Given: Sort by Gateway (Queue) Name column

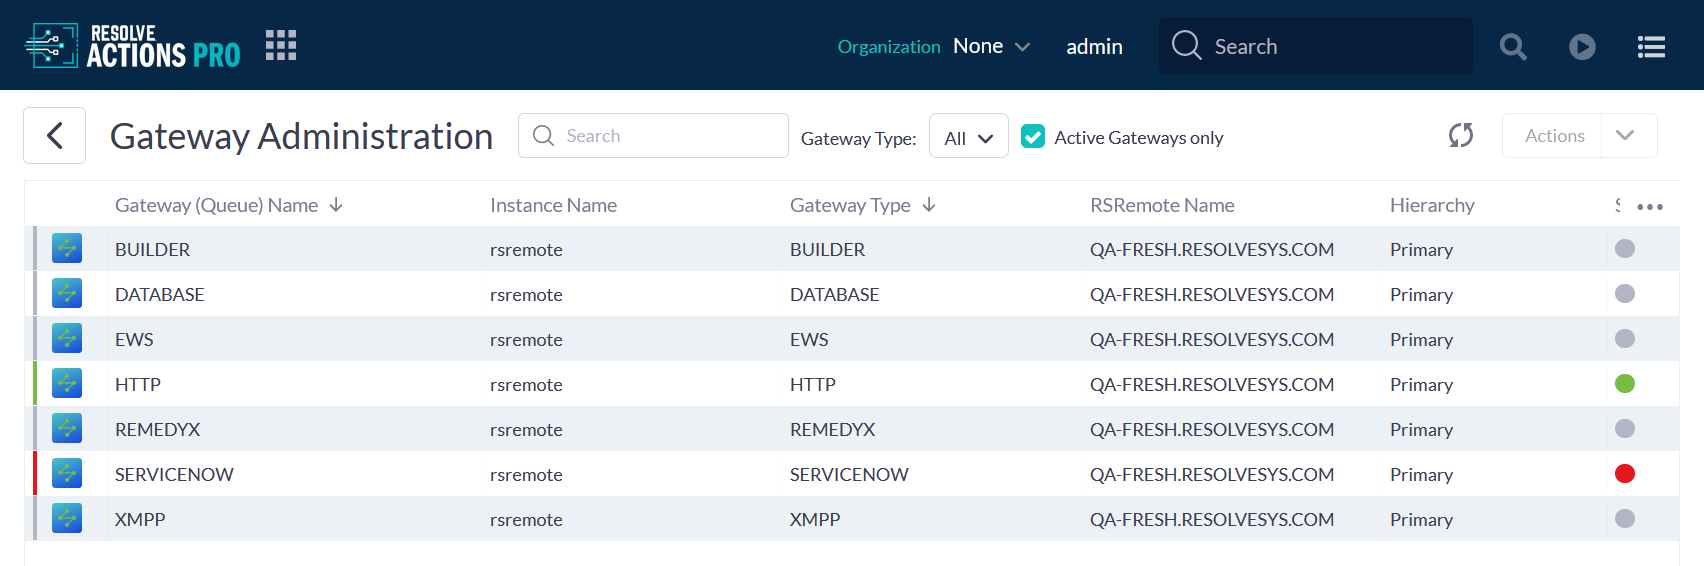Looking at the screenshot, I should coord(217,205).
